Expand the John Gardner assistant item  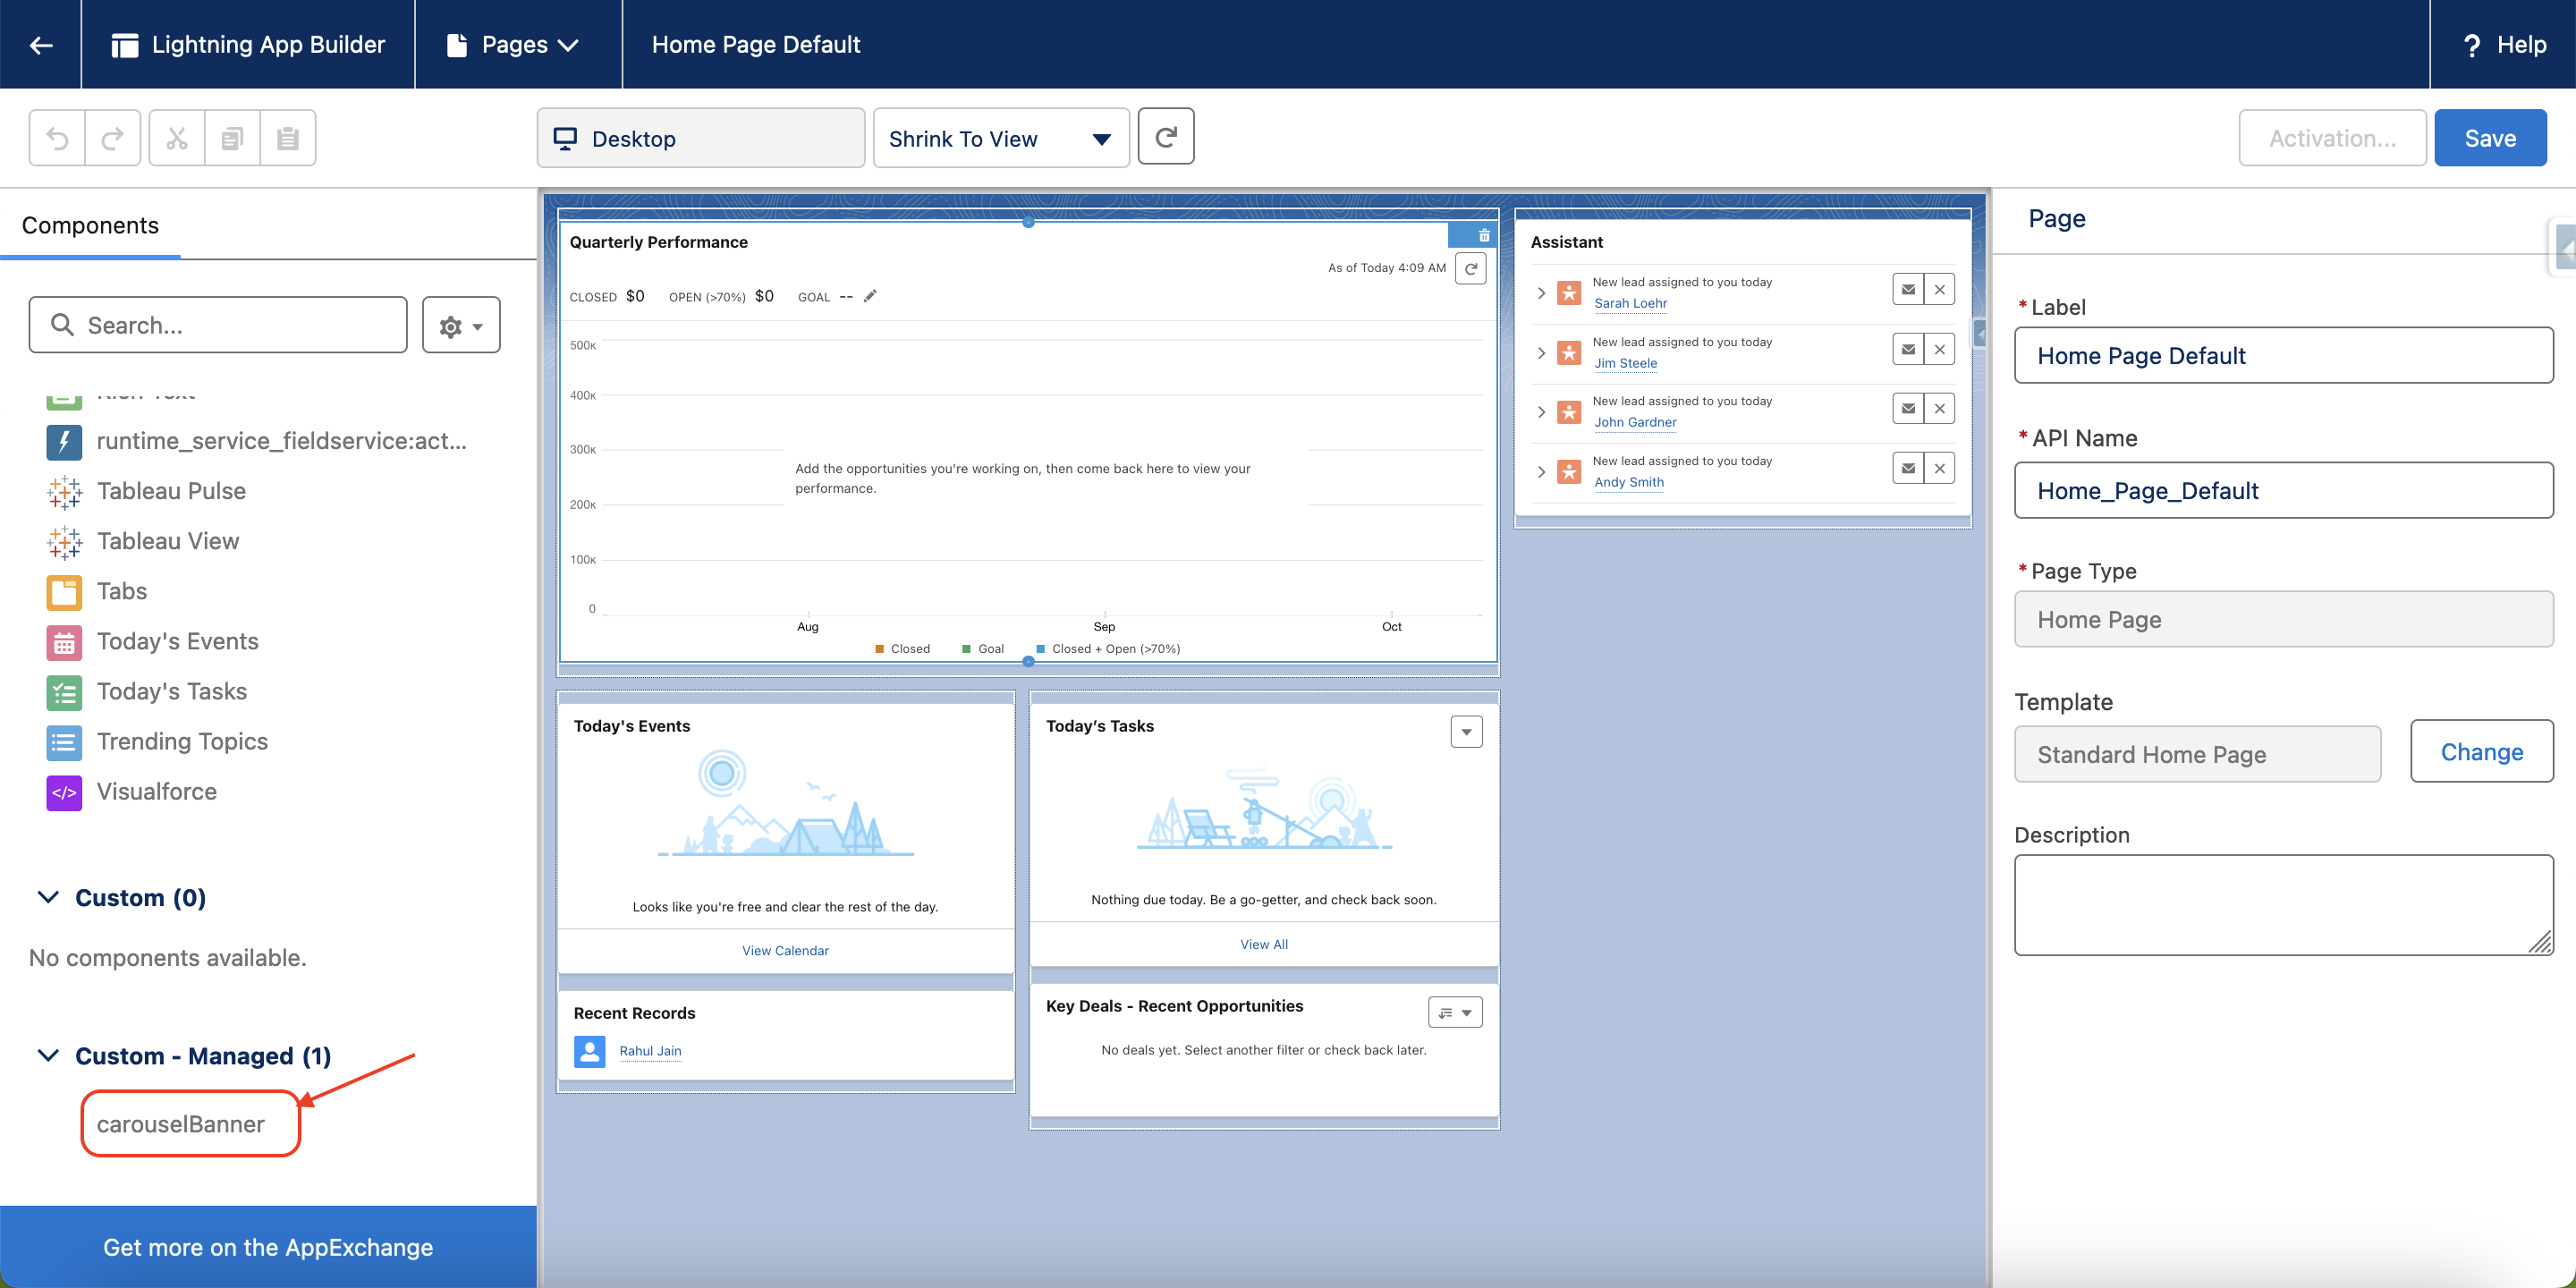tap(1541, 411)
